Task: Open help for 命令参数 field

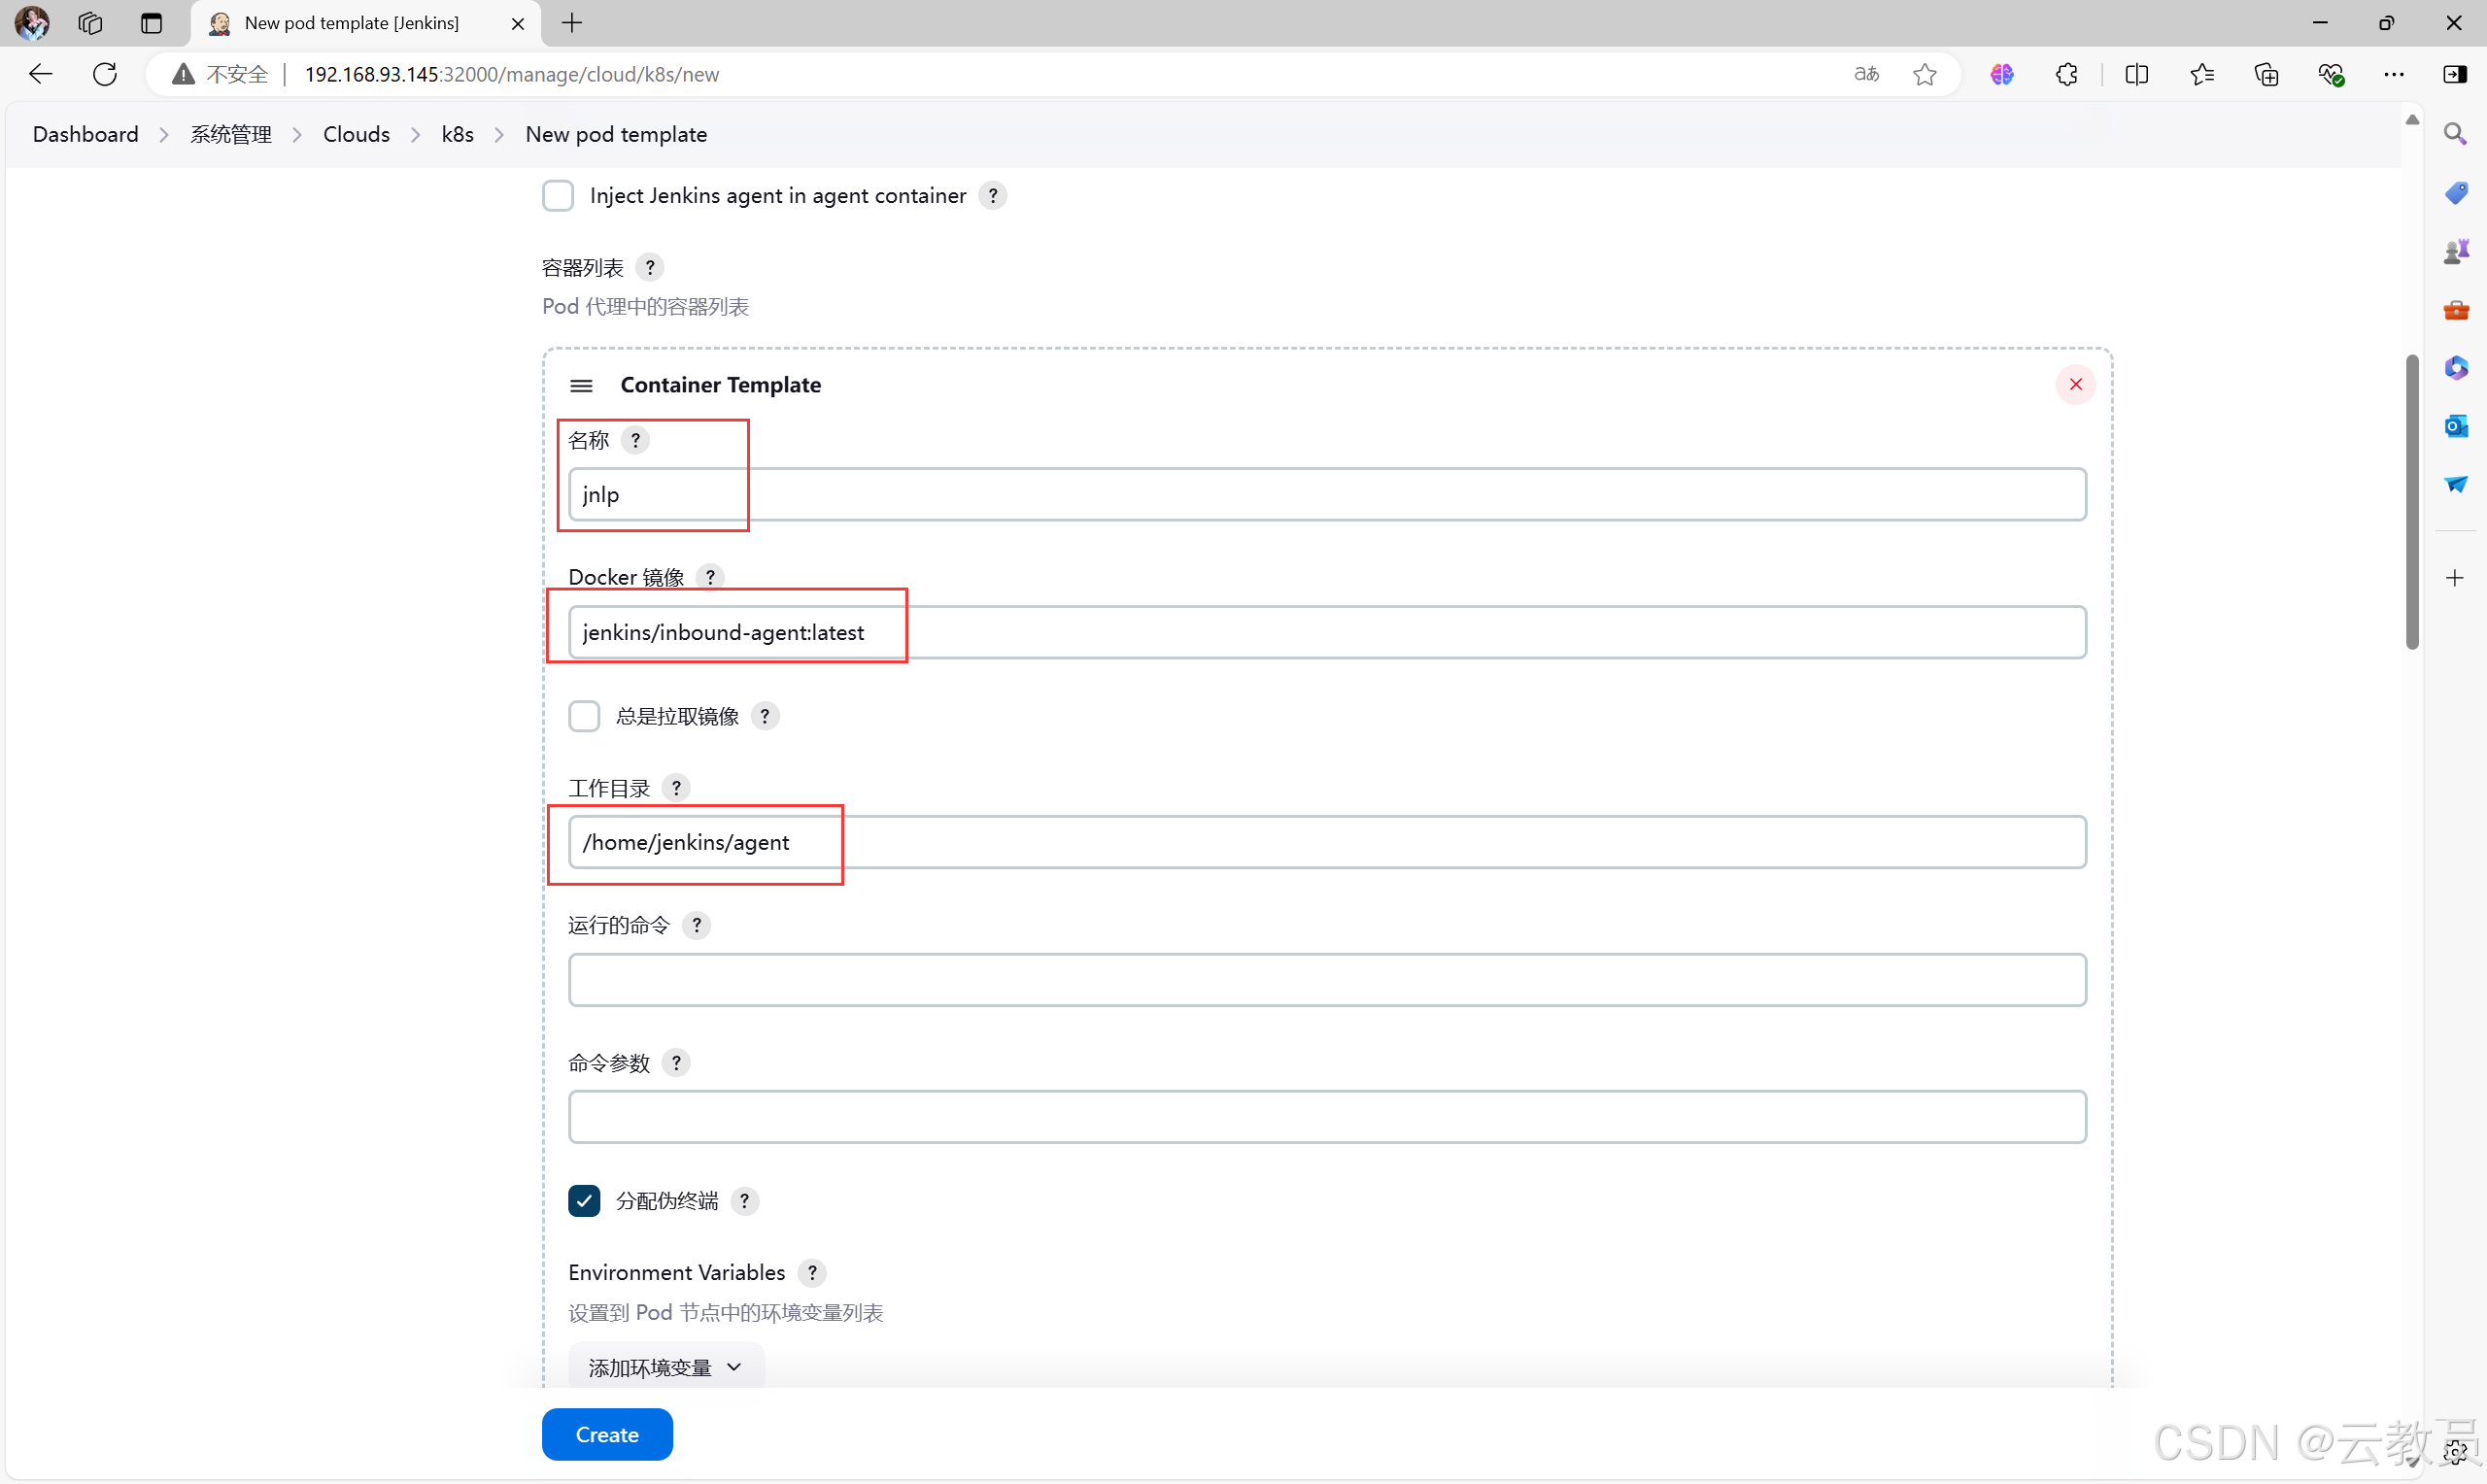Action: (x=676, y=1063)
